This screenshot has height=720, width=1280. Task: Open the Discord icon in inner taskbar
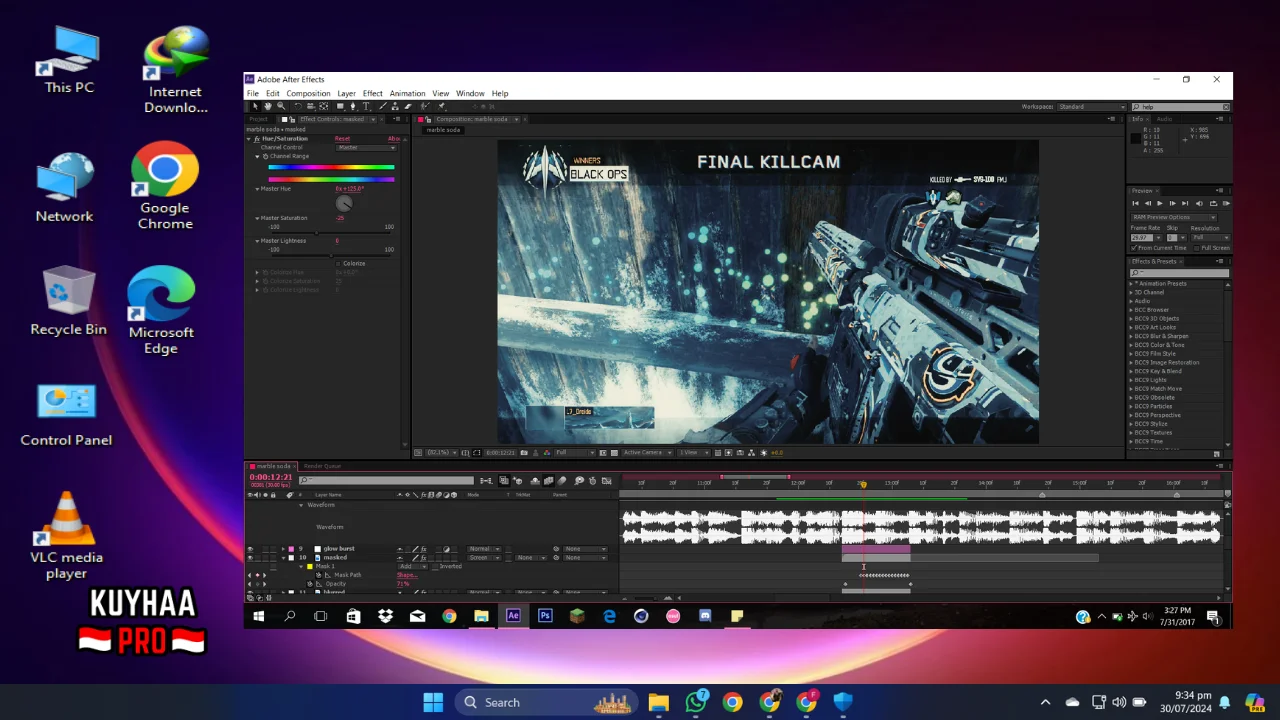click(x=705, y=616)
